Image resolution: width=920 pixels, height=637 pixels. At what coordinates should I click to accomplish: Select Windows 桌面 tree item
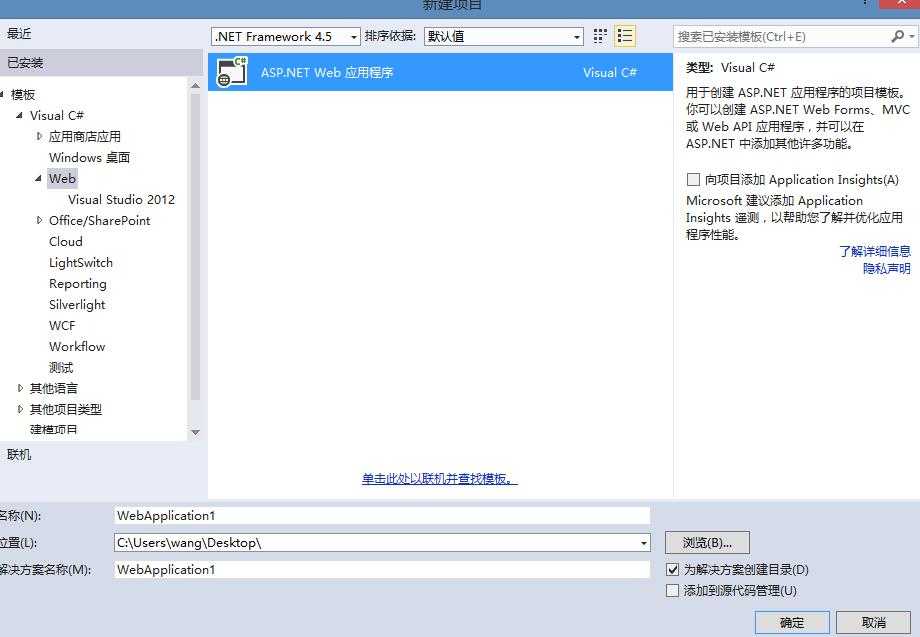89,157
